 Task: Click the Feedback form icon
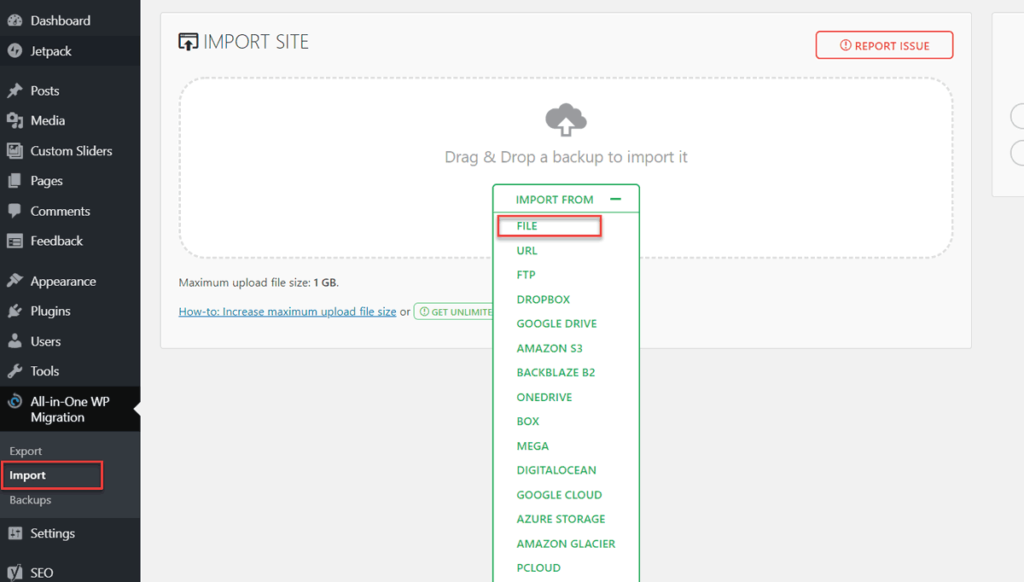point(14,241)
